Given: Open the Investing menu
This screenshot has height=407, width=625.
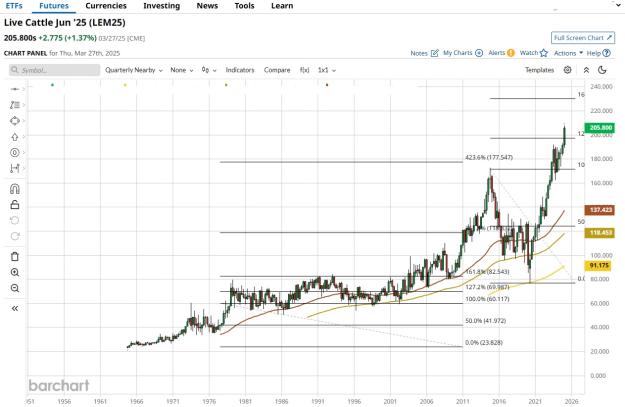Looking at the screenshot, I should (161, 6).
